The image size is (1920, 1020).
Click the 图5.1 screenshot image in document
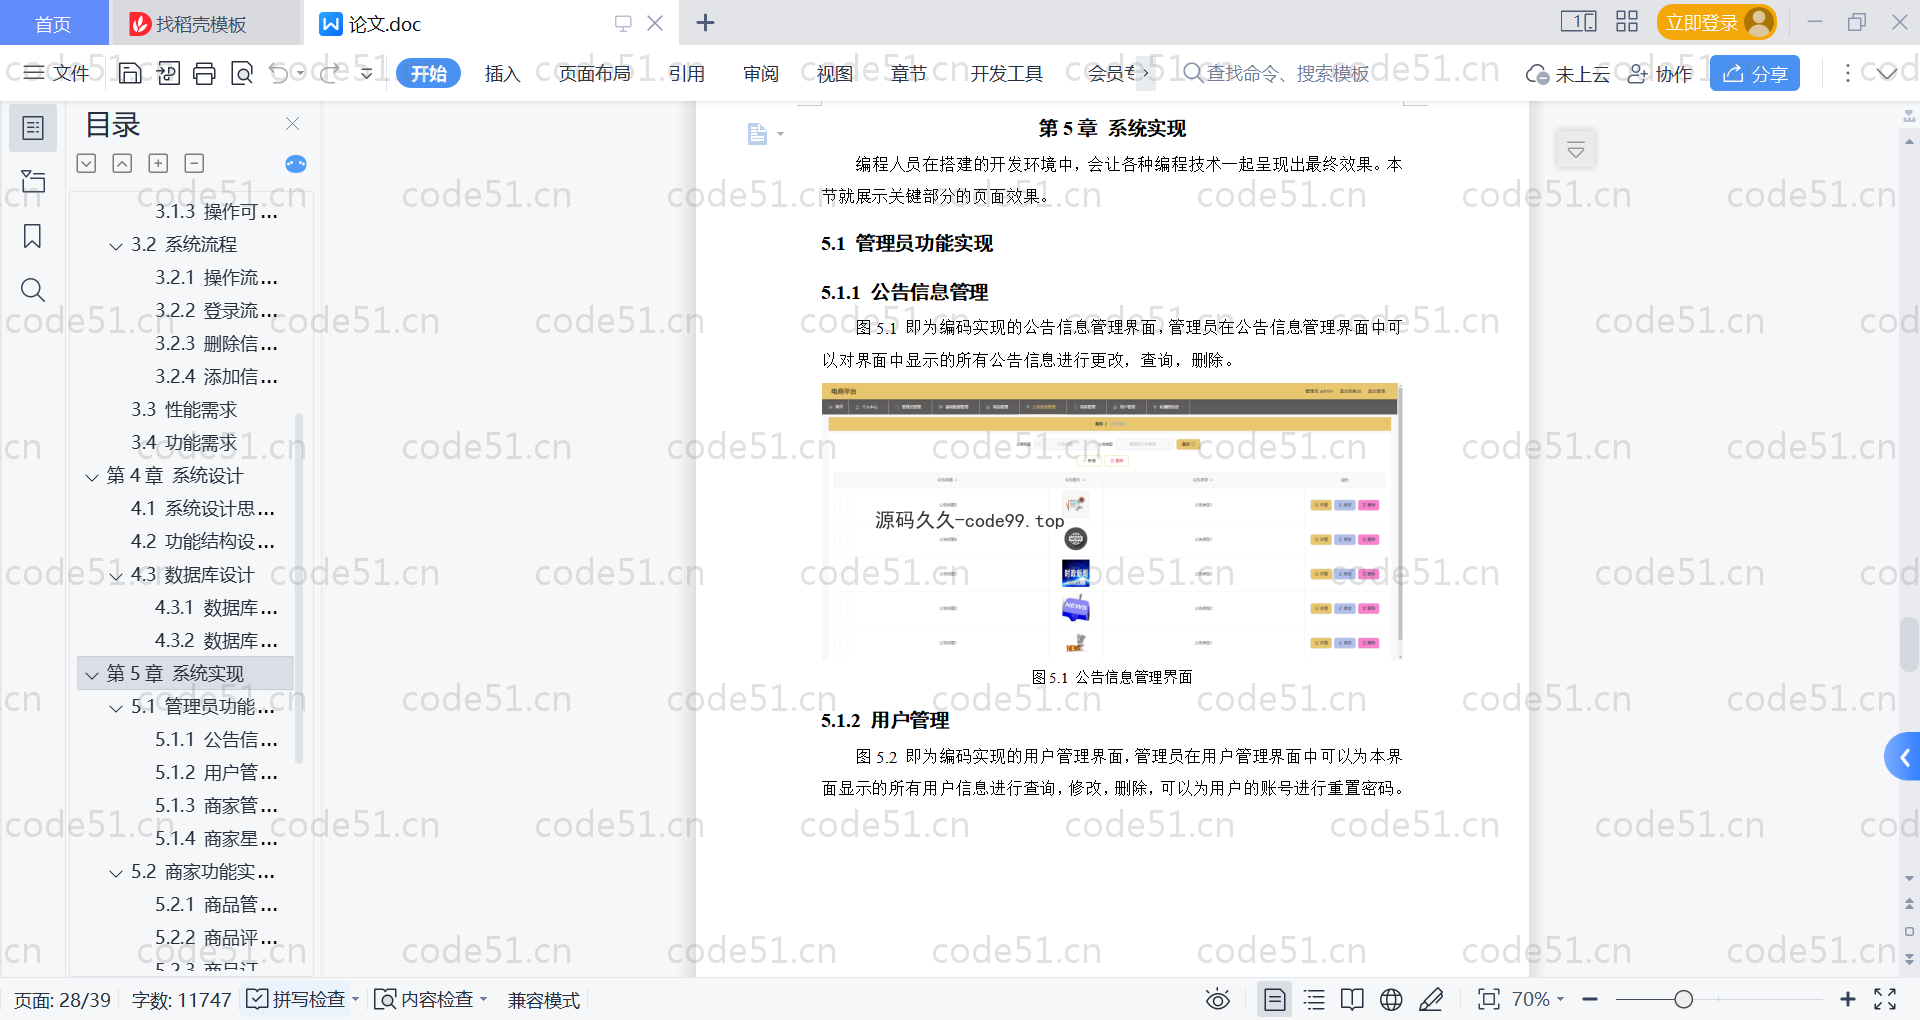point(1111,521)
